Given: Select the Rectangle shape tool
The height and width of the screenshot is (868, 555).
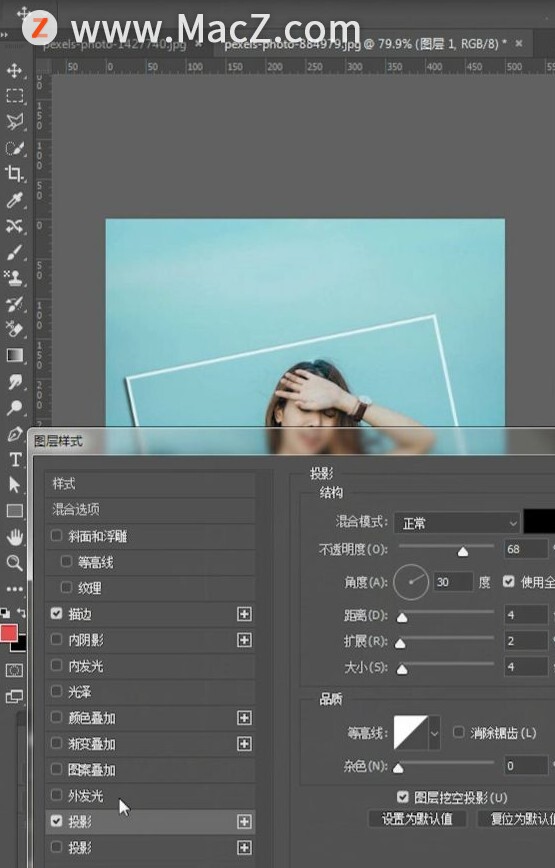Looking at the screenshot, I should pos(14,510).
